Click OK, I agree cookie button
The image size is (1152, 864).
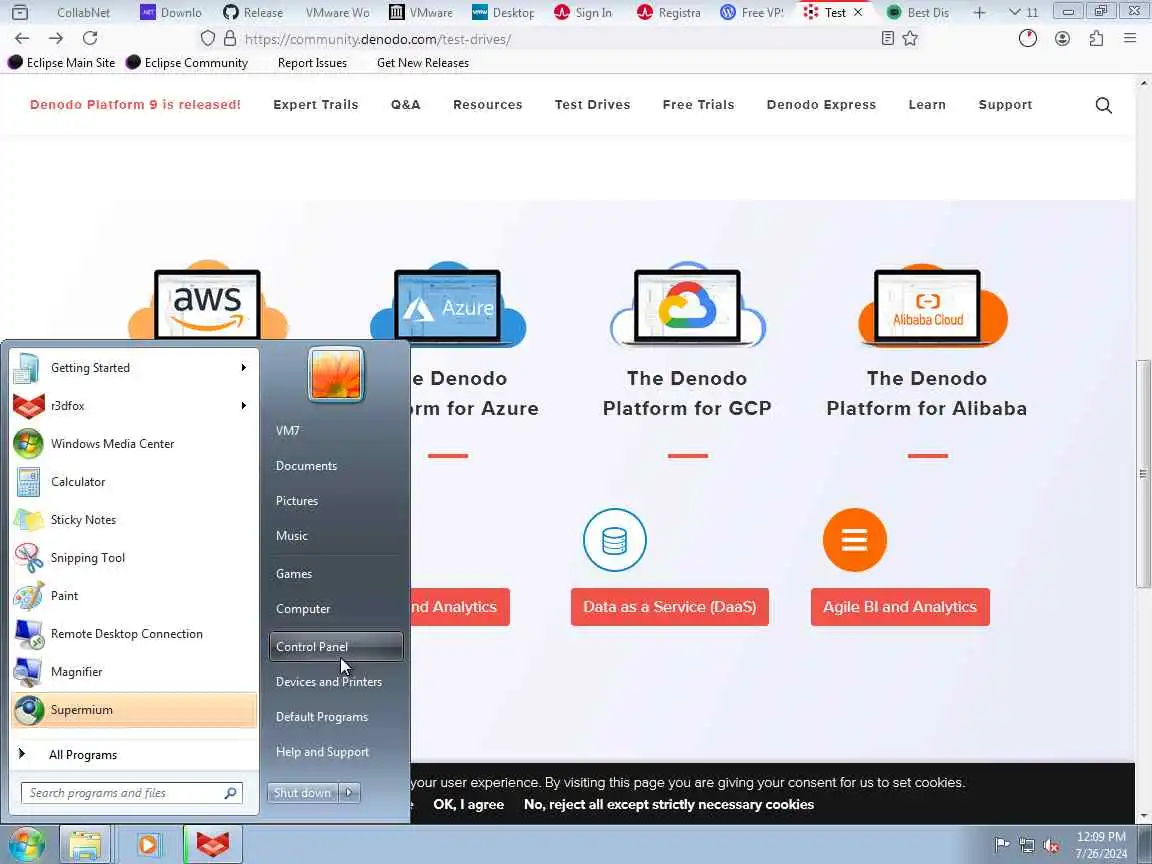click(469, 804)
